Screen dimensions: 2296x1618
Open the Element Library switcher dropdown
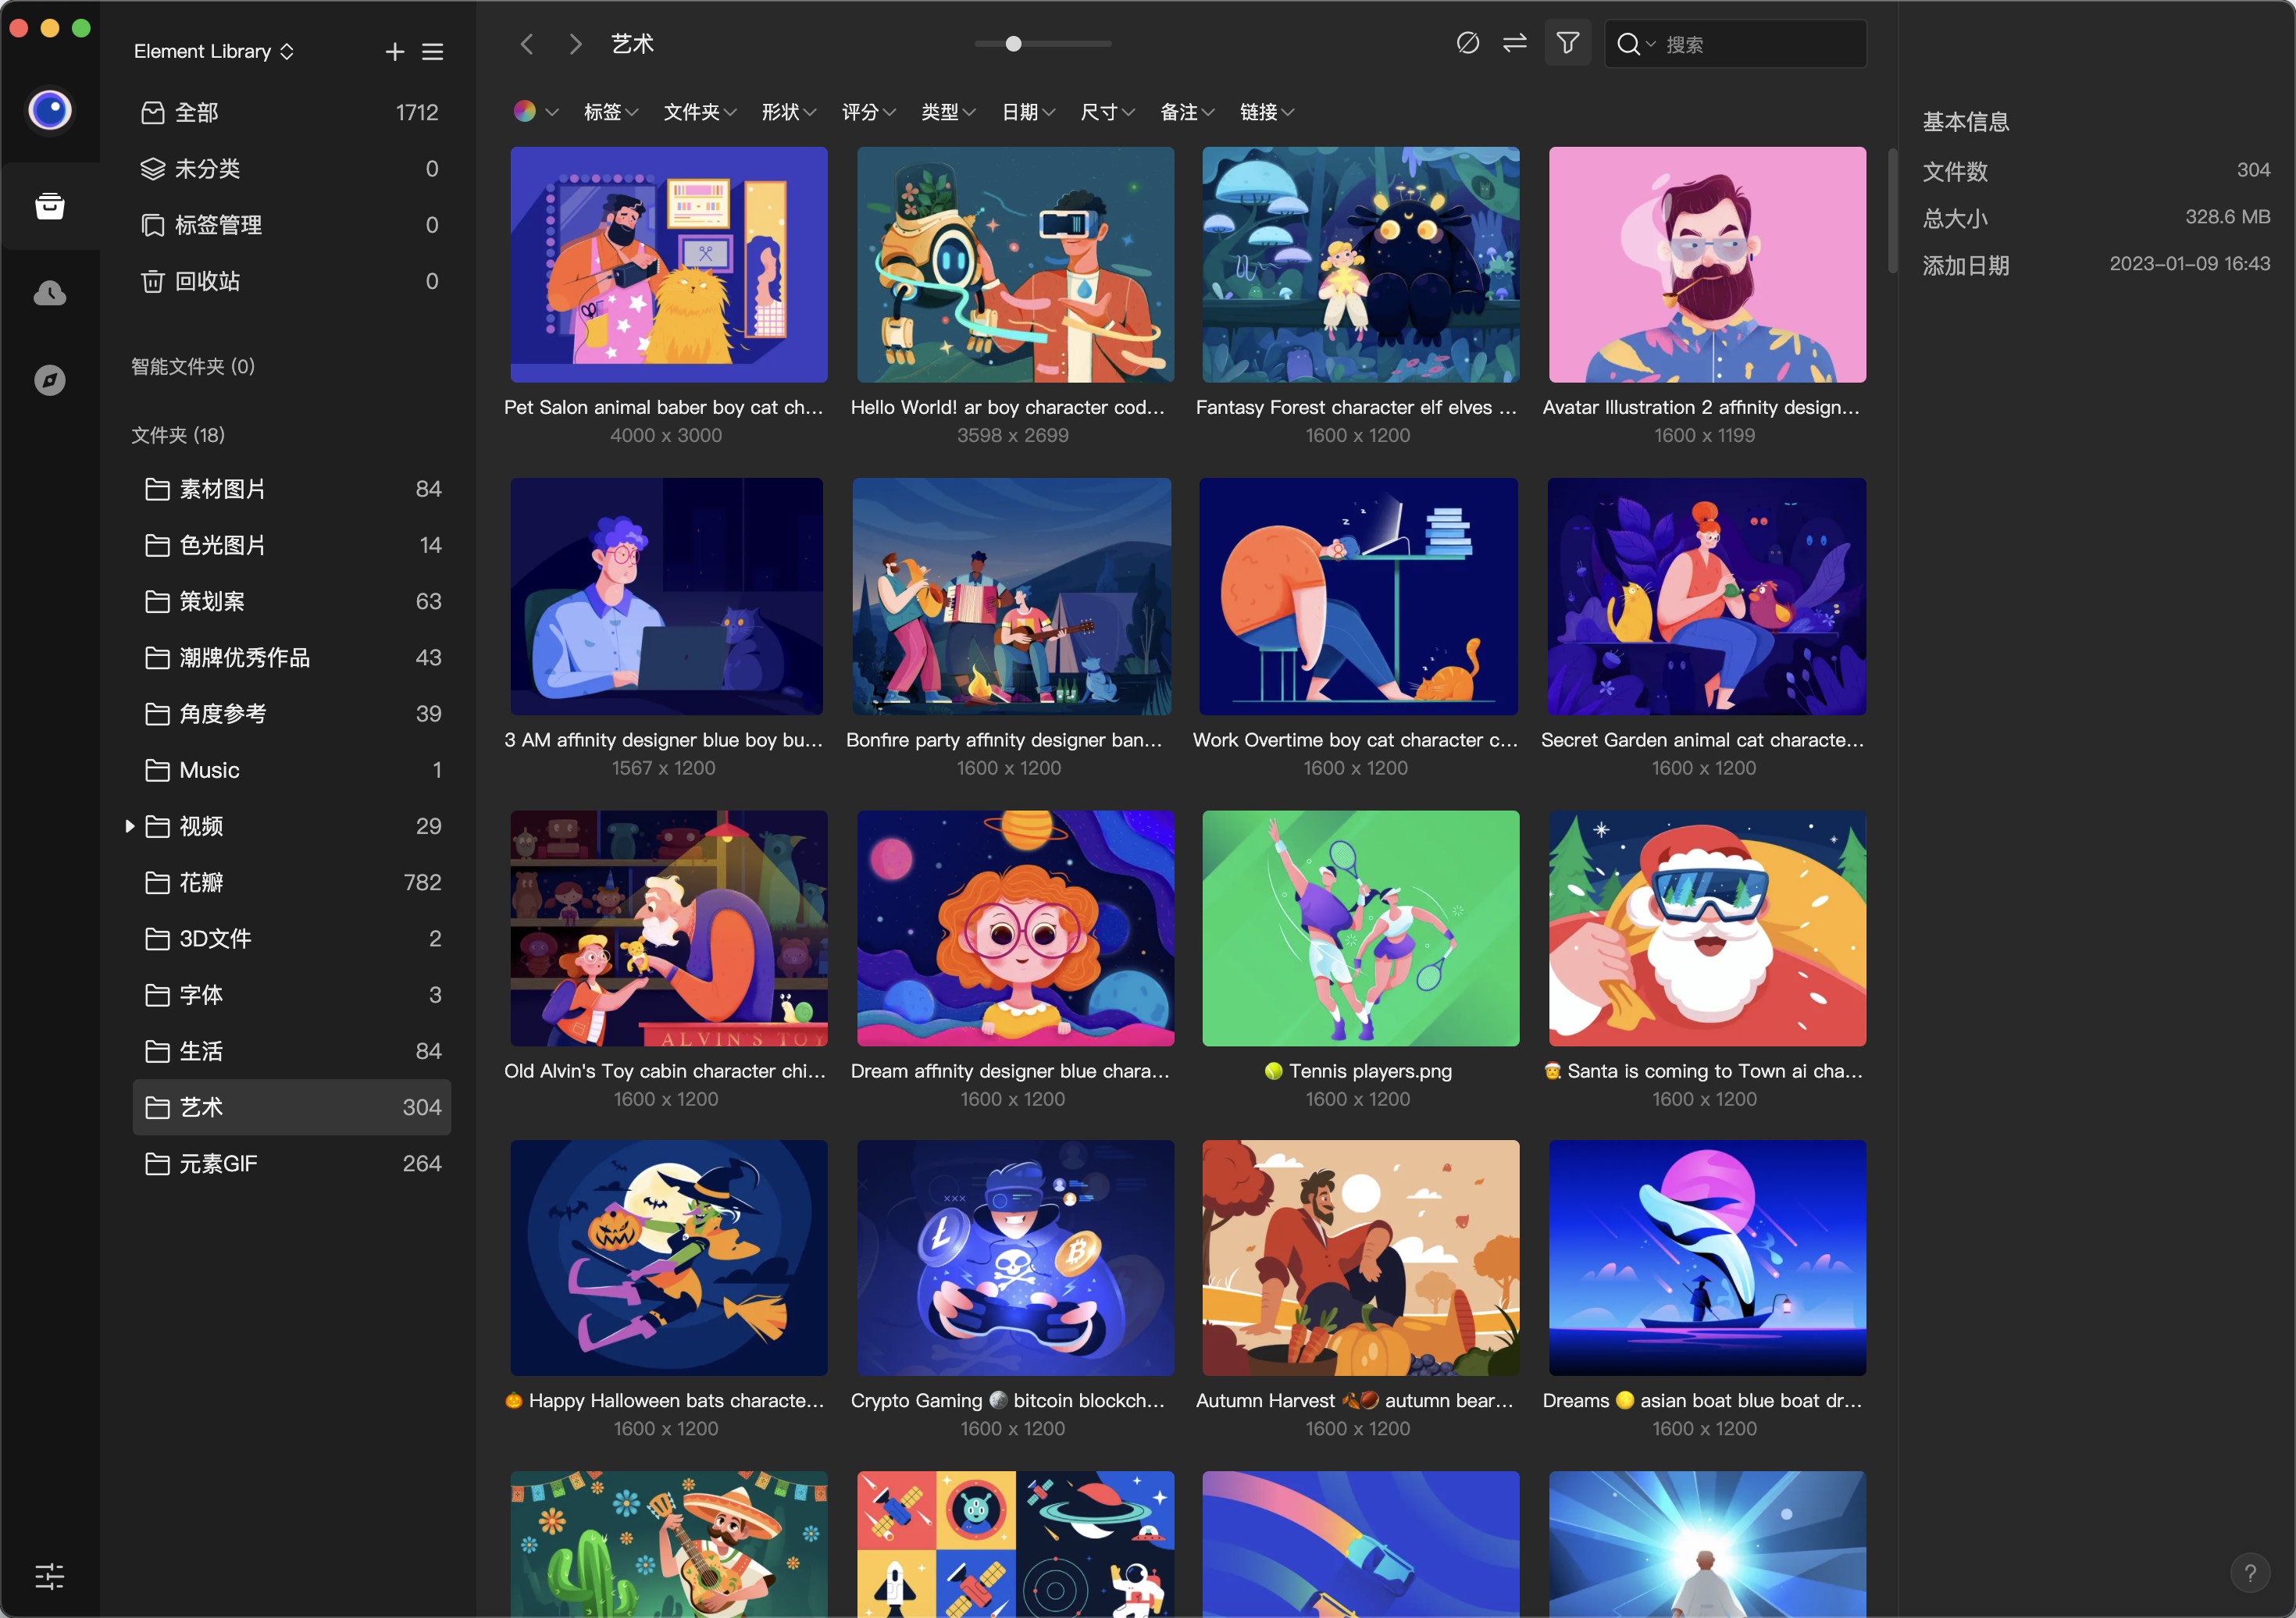pos(214,51)
